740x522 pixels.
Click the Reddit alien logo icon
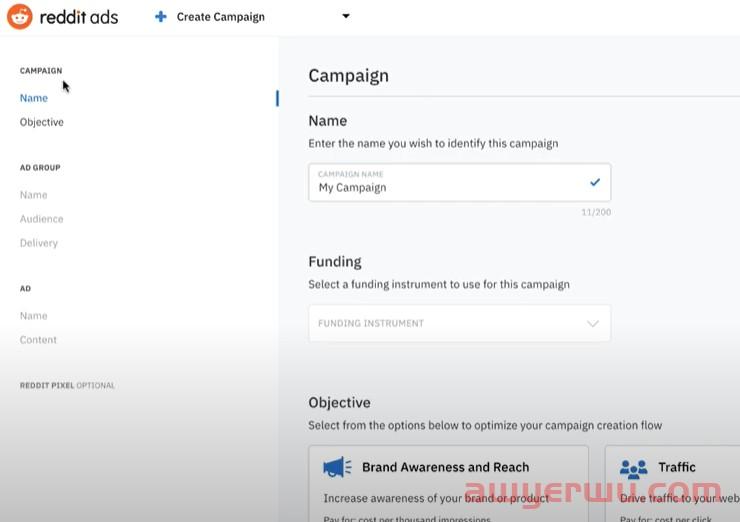pos(20,16)
